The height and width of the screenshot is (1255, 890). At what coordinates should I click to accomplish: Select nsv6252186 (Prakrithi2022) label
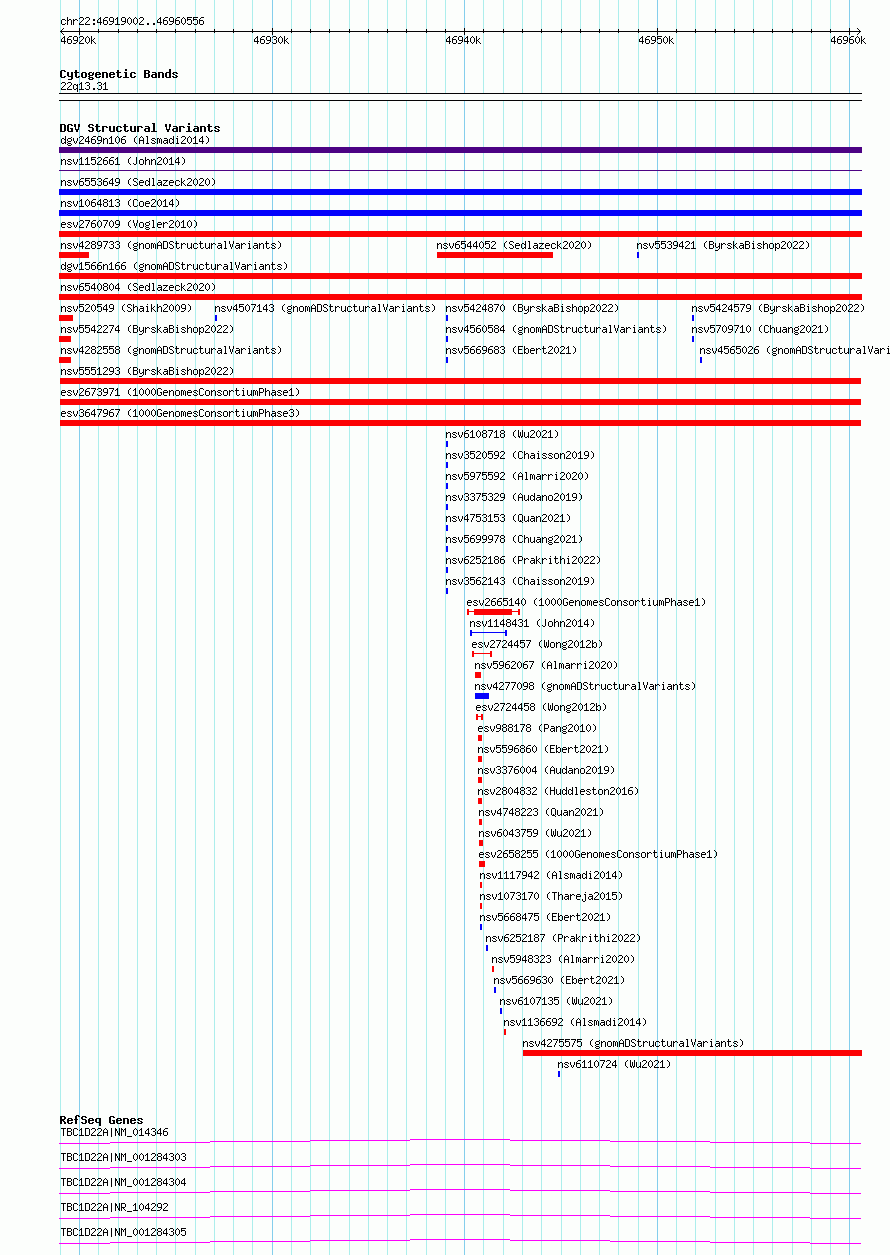(x=523, y=561)
